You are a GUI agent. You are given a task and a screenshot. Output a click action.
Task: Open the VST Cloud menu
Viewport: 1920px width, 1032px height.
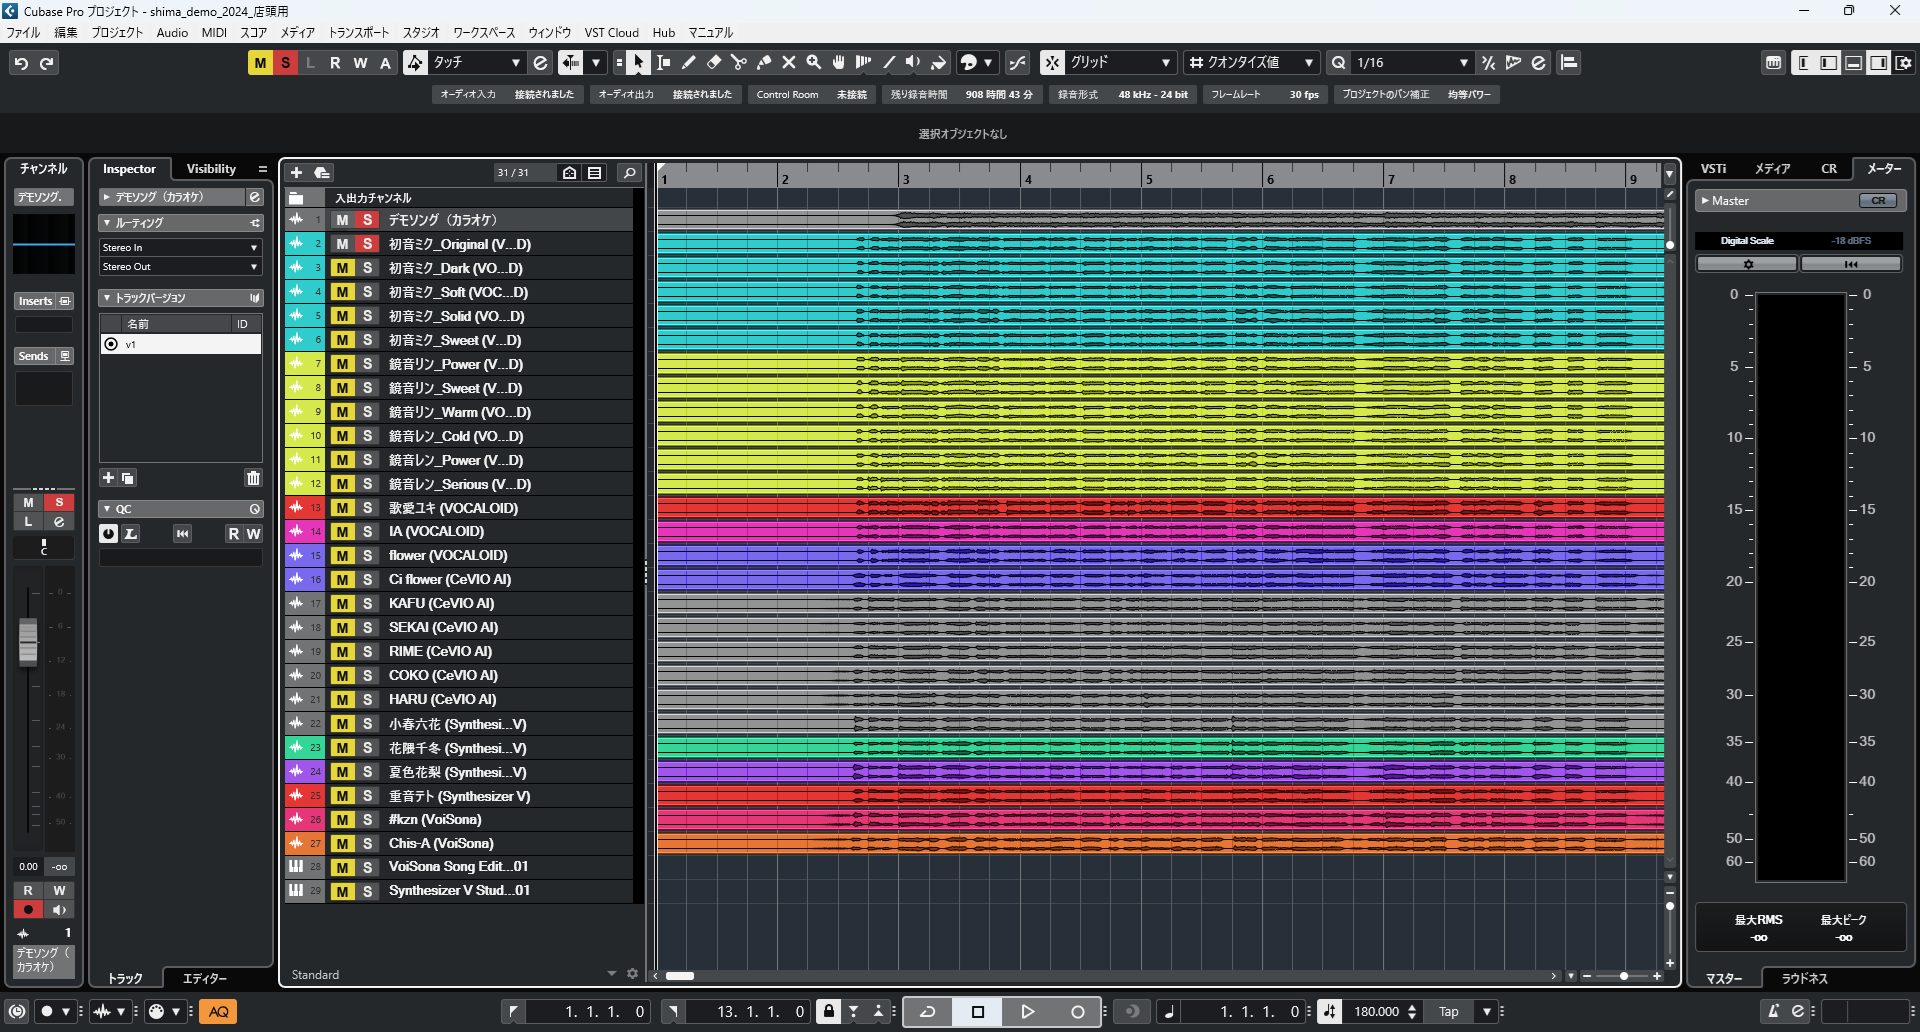pyautogui.click(x=611, y=32)
